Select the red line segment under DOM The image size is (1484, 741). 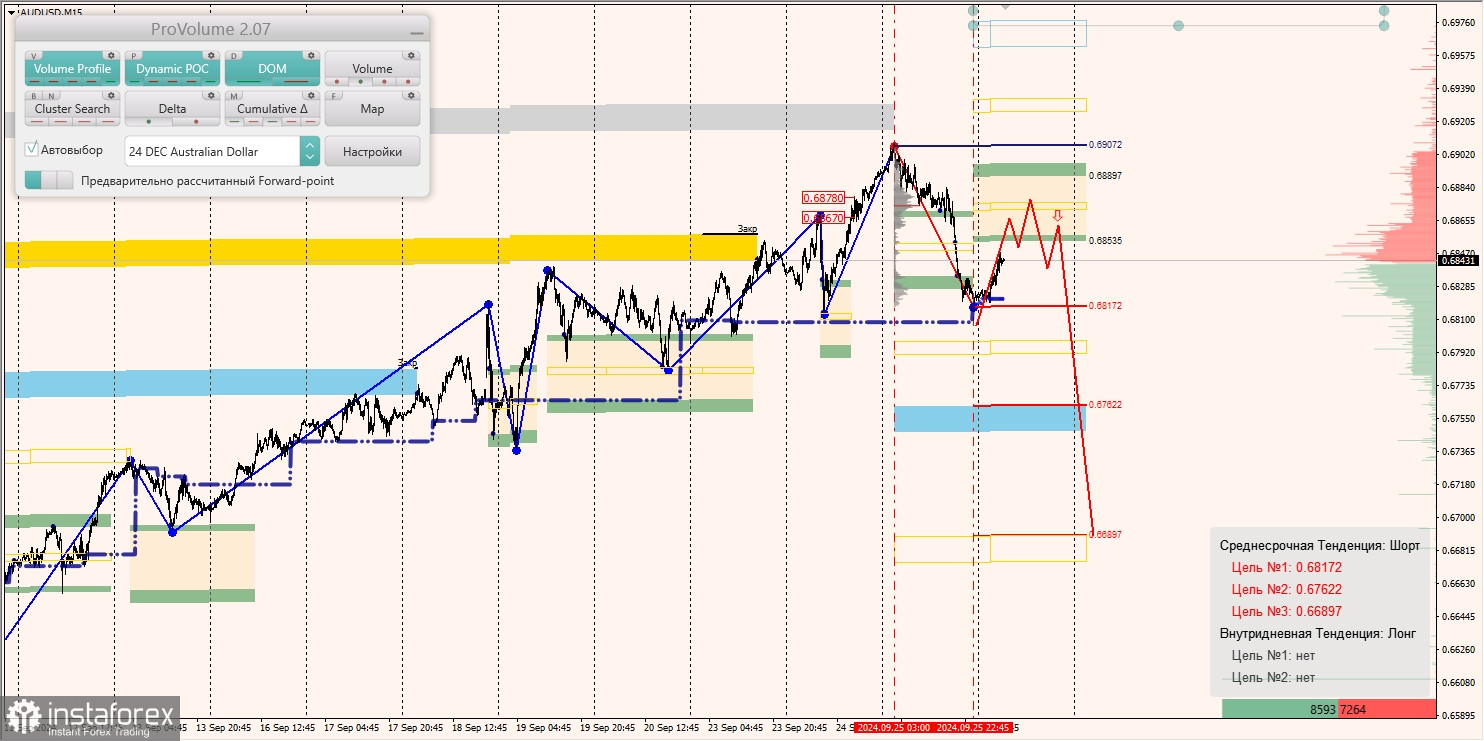click(x=296, y=81)
